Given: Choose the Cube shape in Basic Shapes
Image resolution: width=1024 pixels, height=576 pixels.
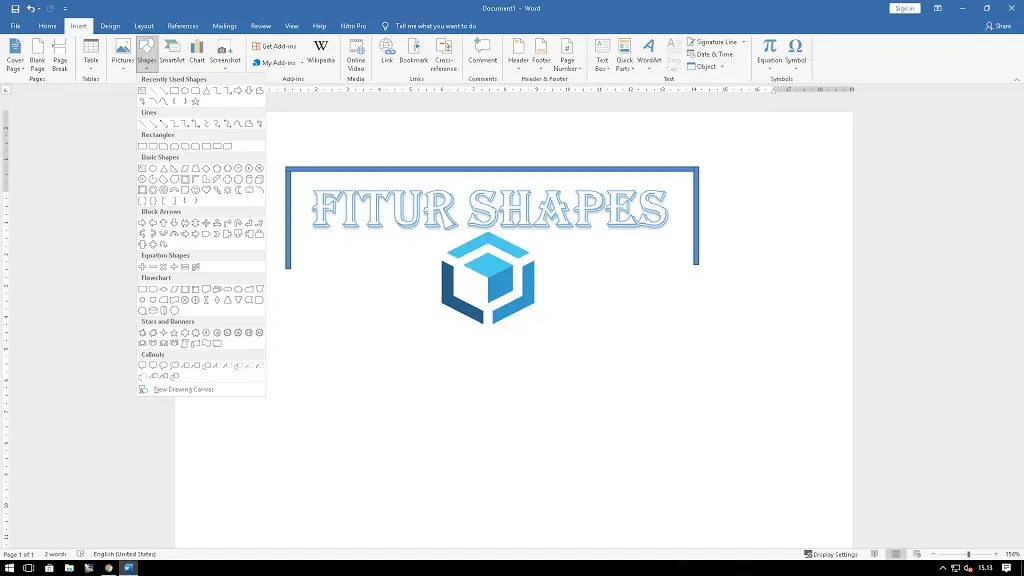Looking at the screenshot, I should click(259, 179).
